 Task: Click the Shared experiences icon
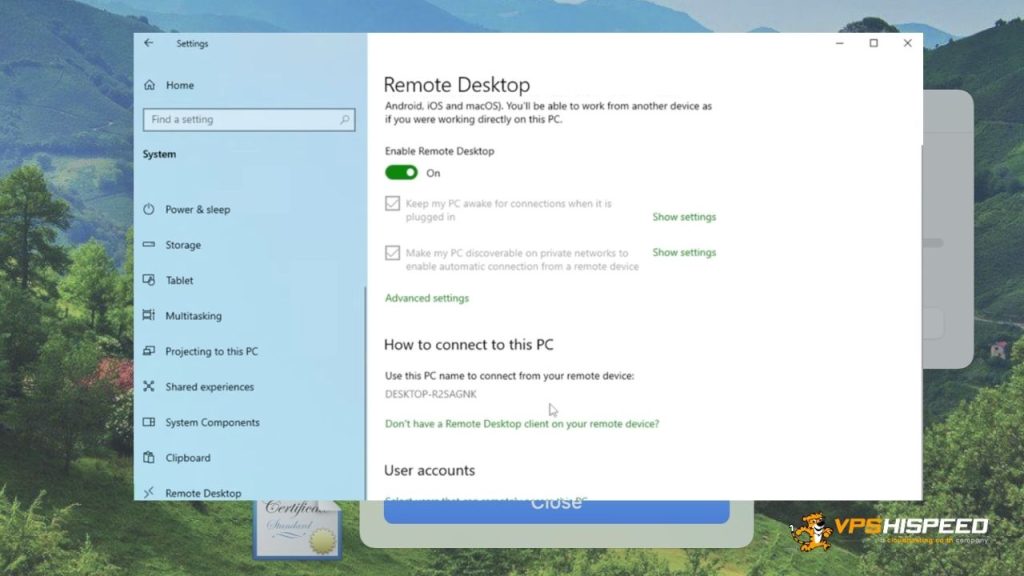pyautogui.click(x=149, y=387)
